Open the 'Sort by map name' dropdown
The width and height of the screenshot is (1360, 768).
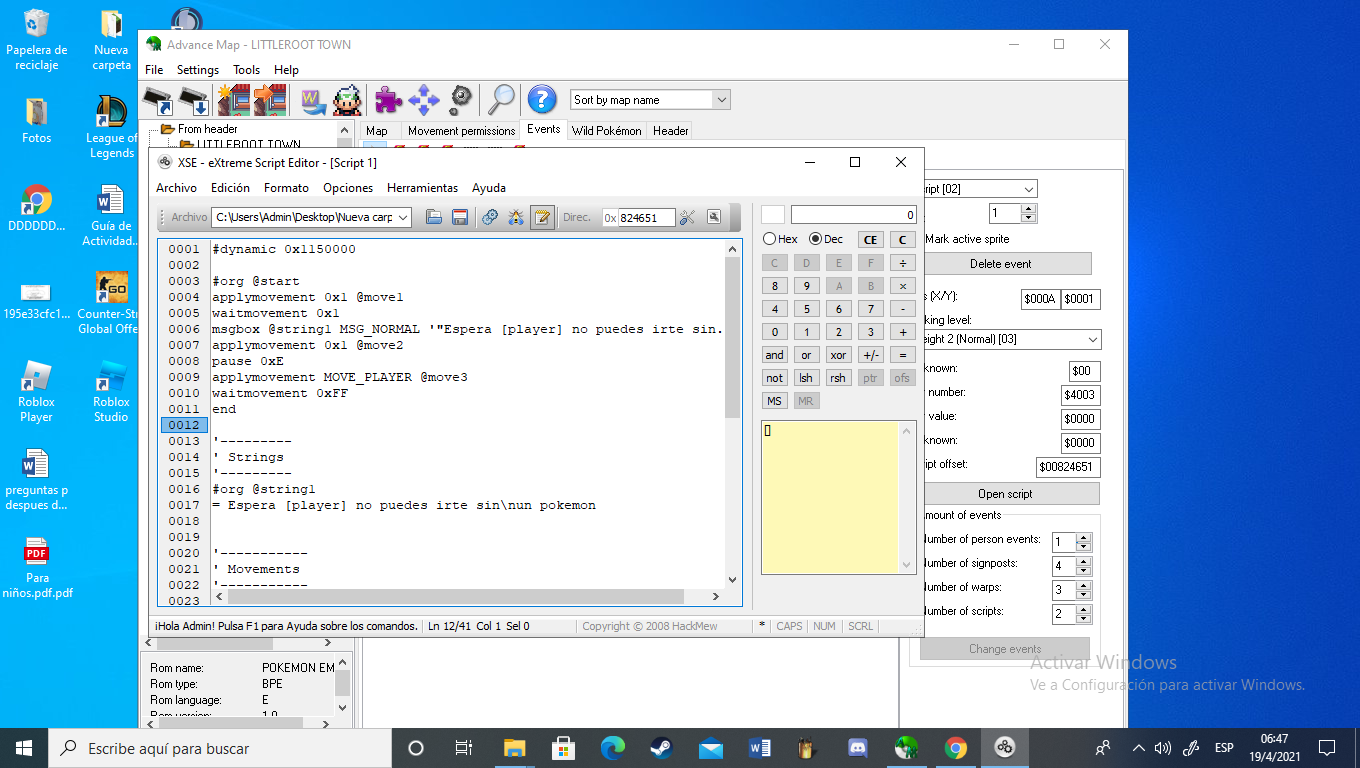(x=721, y=100)
